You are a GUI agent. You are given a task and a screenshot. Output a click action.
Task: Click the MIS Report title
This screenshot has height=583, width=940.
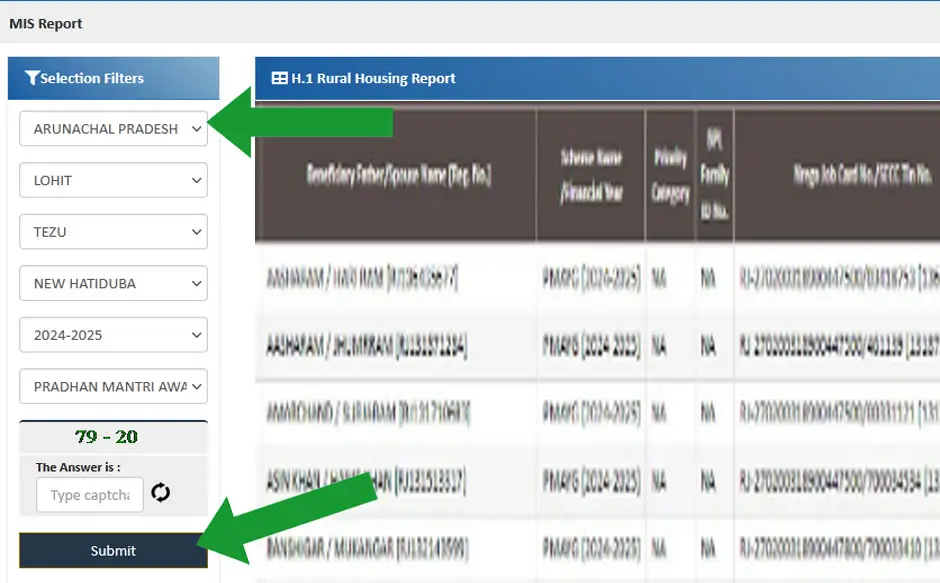[46, 24]
